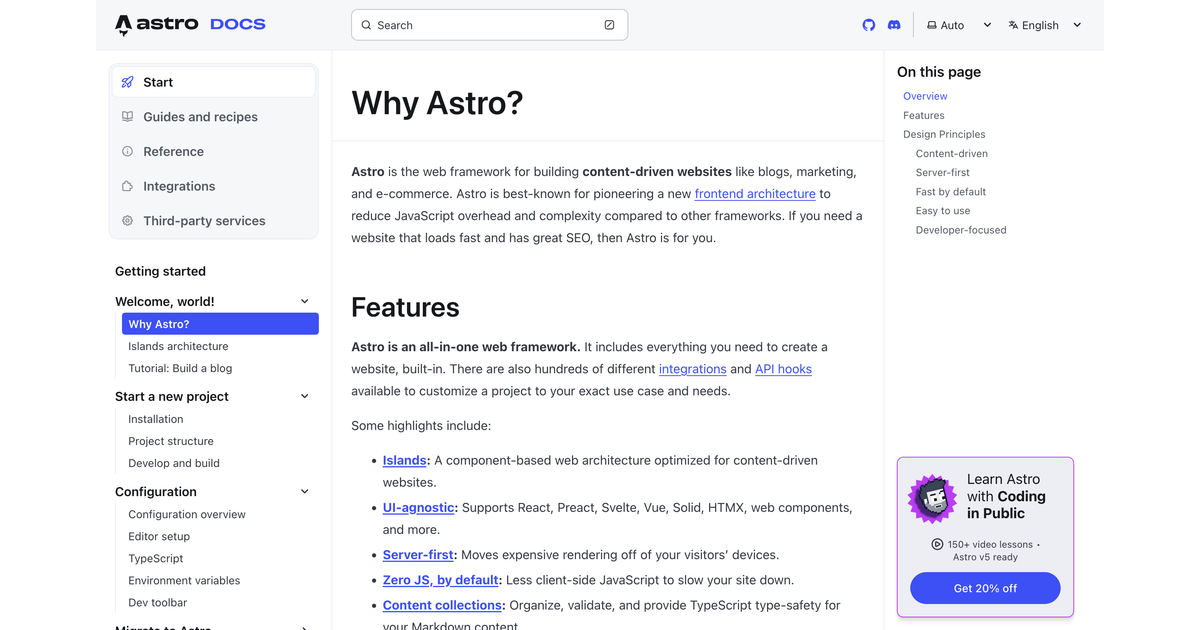The width and height of the screenshot is (1200, 630).
Task: Open the Astro GitHub repository icon
Action: (x=868, y=25)
